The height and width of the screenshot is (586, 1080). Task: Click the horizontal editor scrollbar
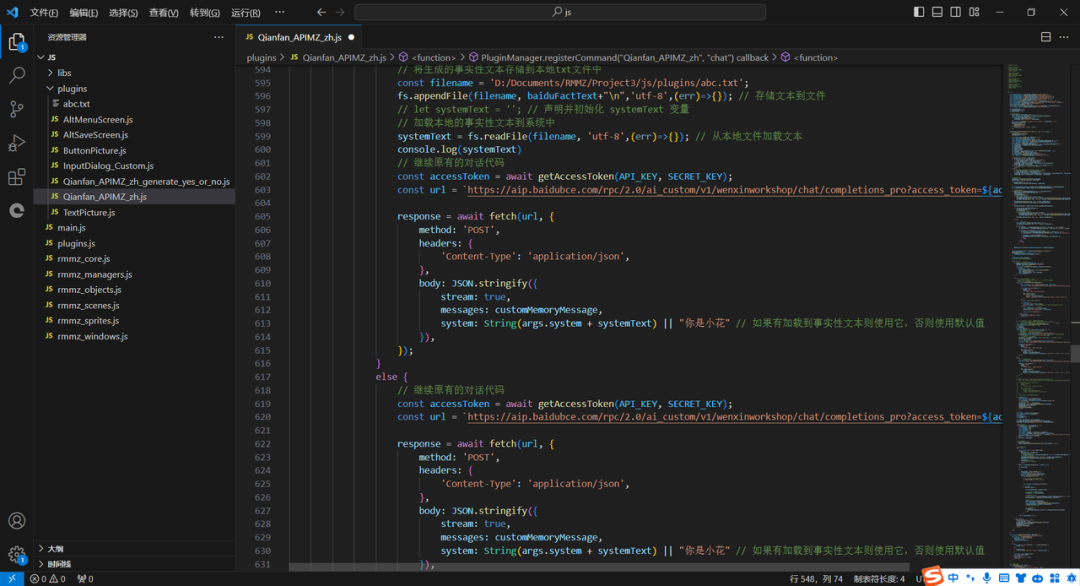click(x=599, y=567)
